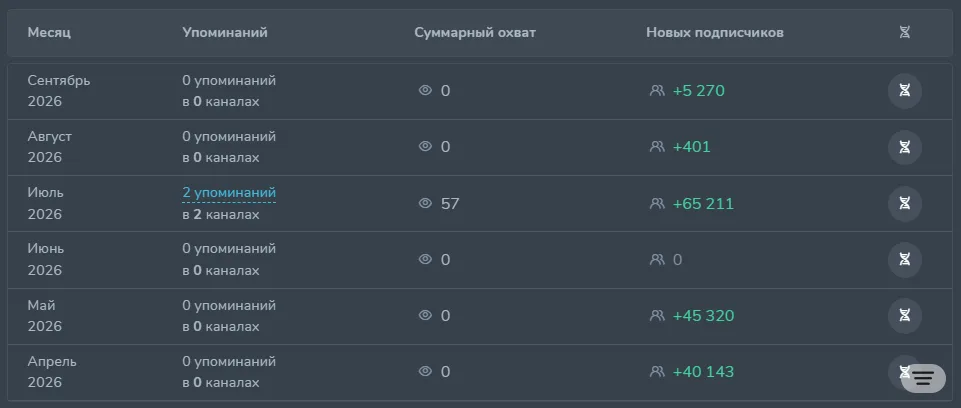This screenshot has height=408, width=961.
Task: Click the subscribers icon in the Июнь row
Action: [657, 259]
